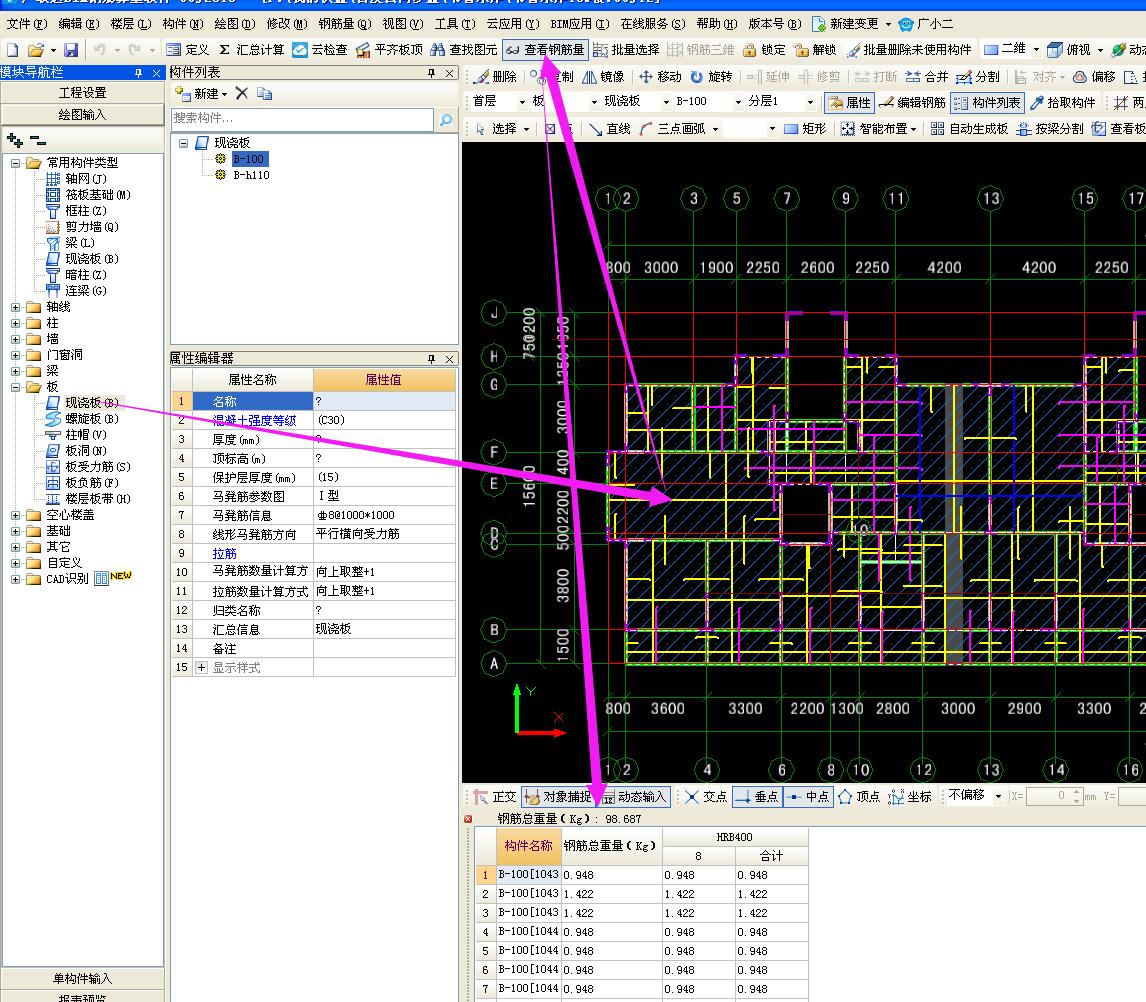Screen dimensions: 1146x1002
Task: Toggle 动态输入 mode
Action: 633,797
